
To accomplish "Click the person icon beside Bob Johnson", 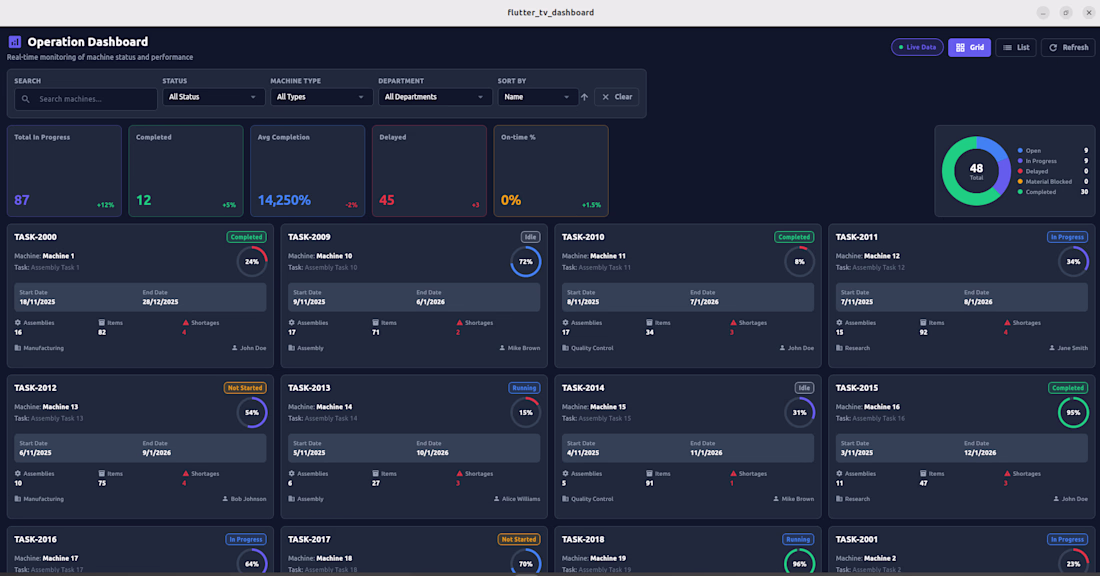I will pyautogui.click(x=225, y=499).
